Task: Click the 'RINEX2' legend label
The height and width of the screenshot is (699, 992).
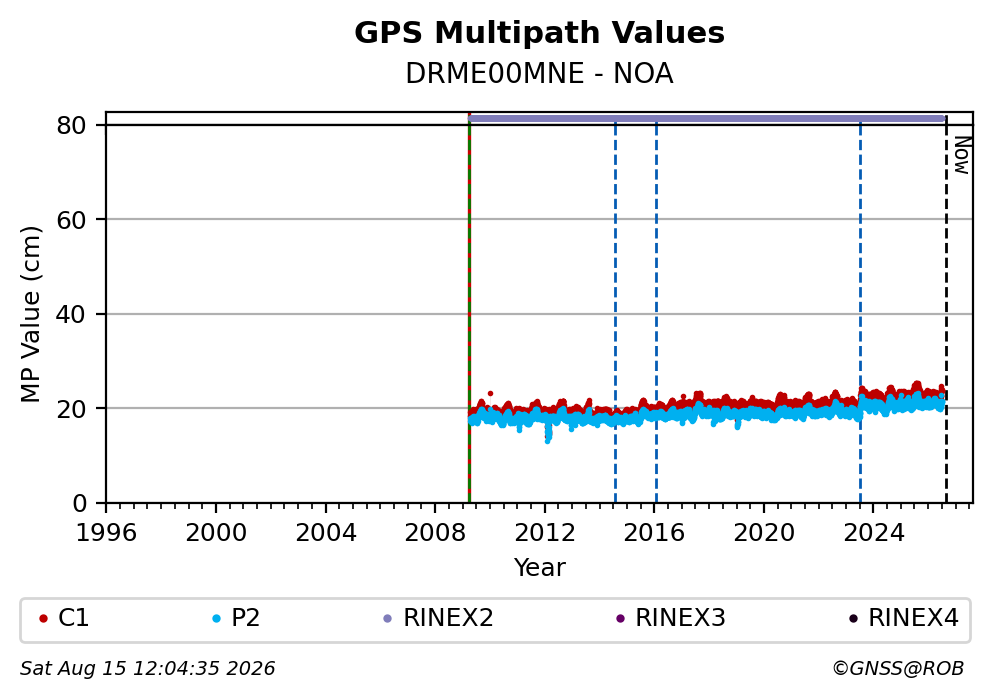Action: [448, 618]
